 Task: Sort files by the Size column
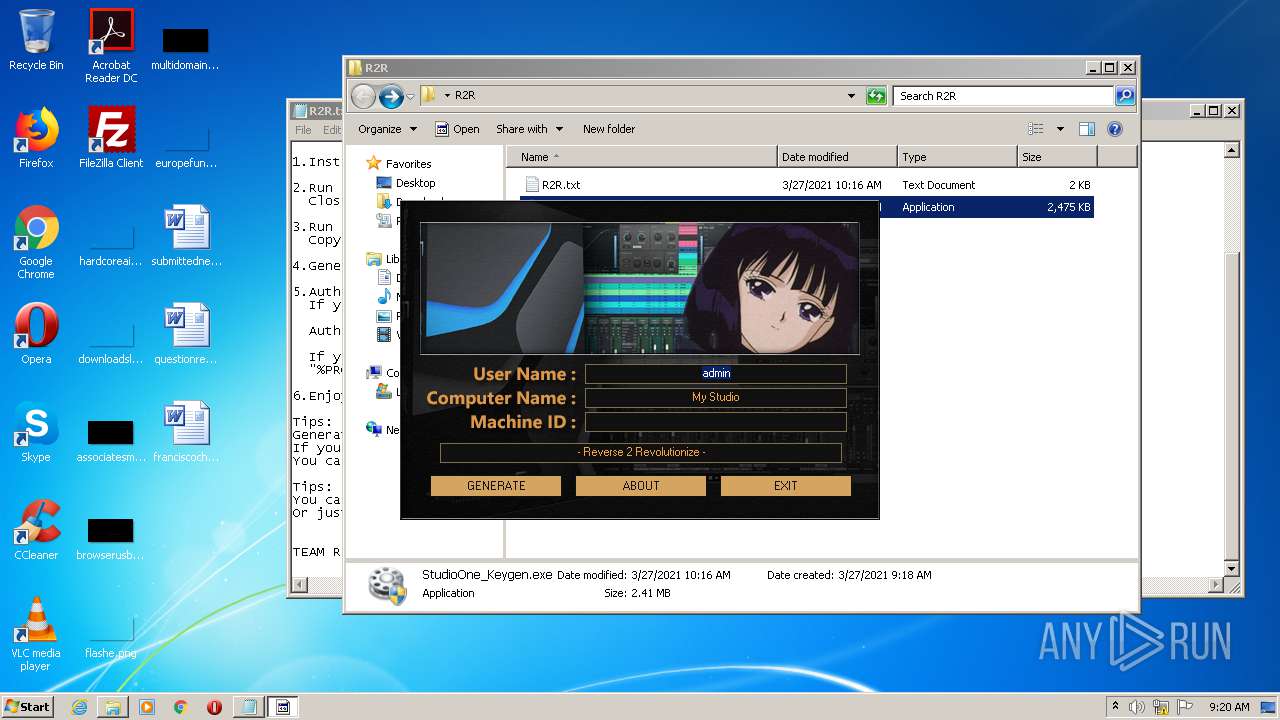tap(1056, 157)
